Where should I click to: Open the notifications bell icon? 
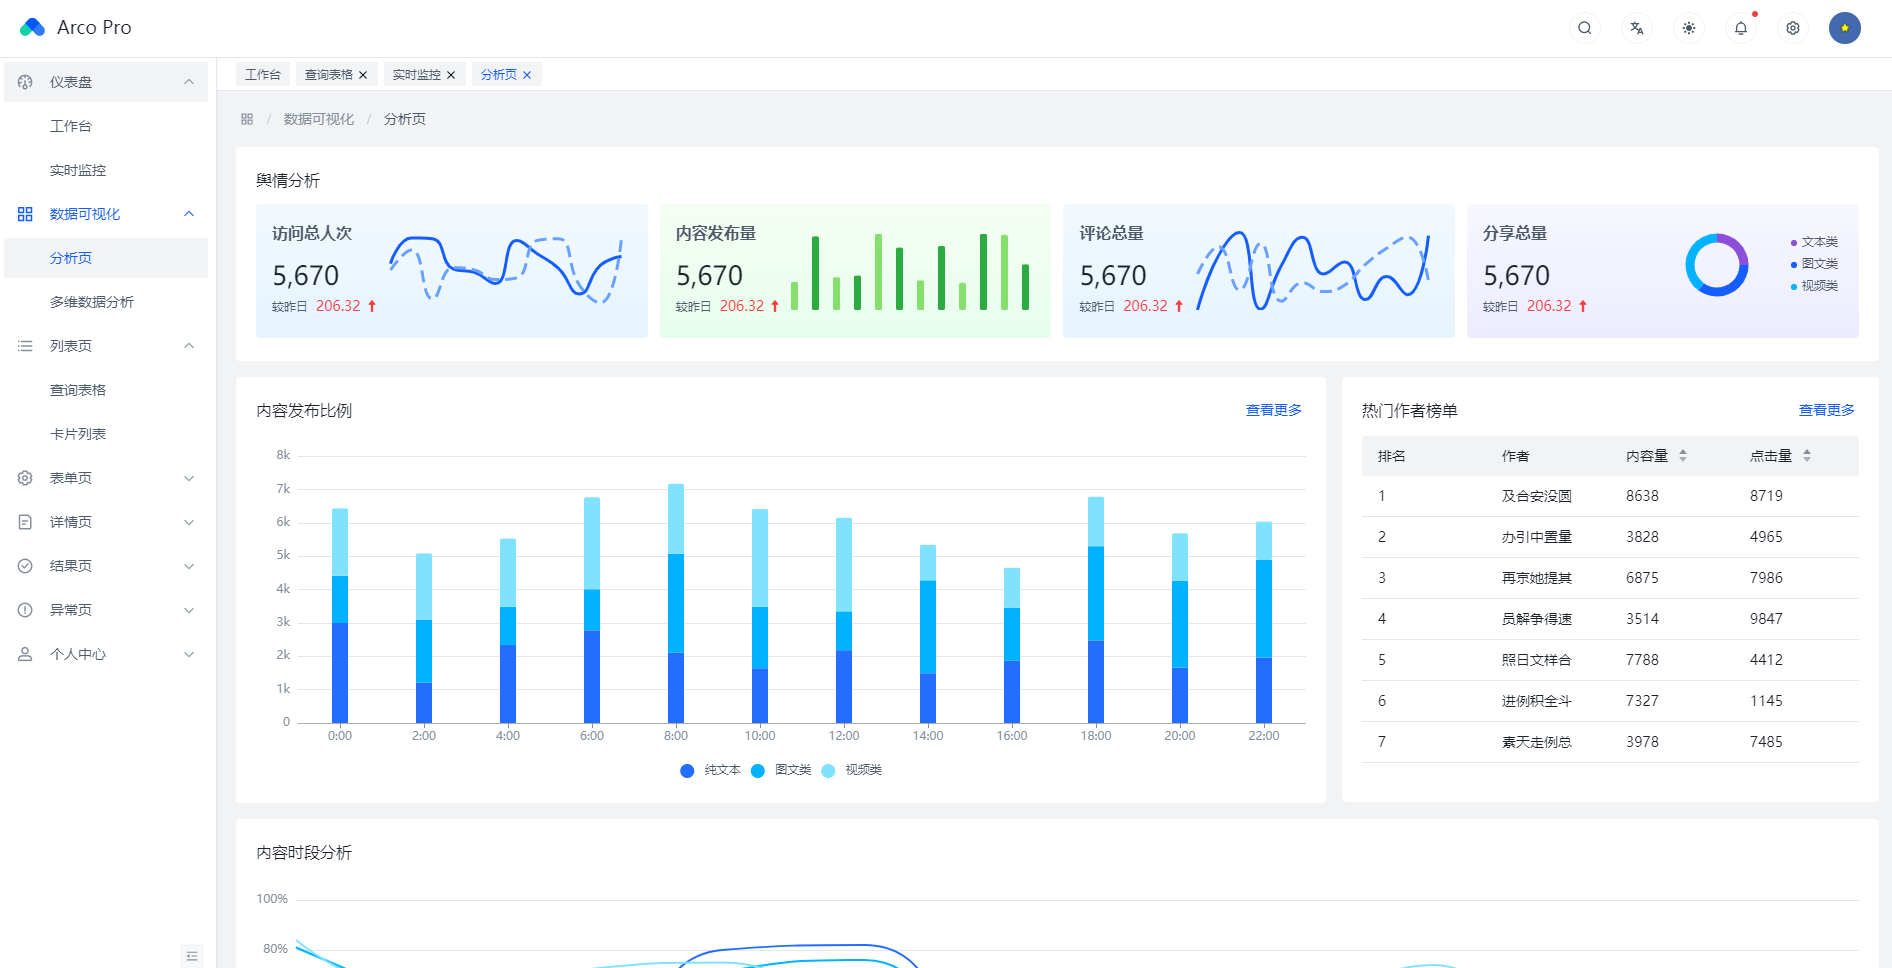(1741, 28)
